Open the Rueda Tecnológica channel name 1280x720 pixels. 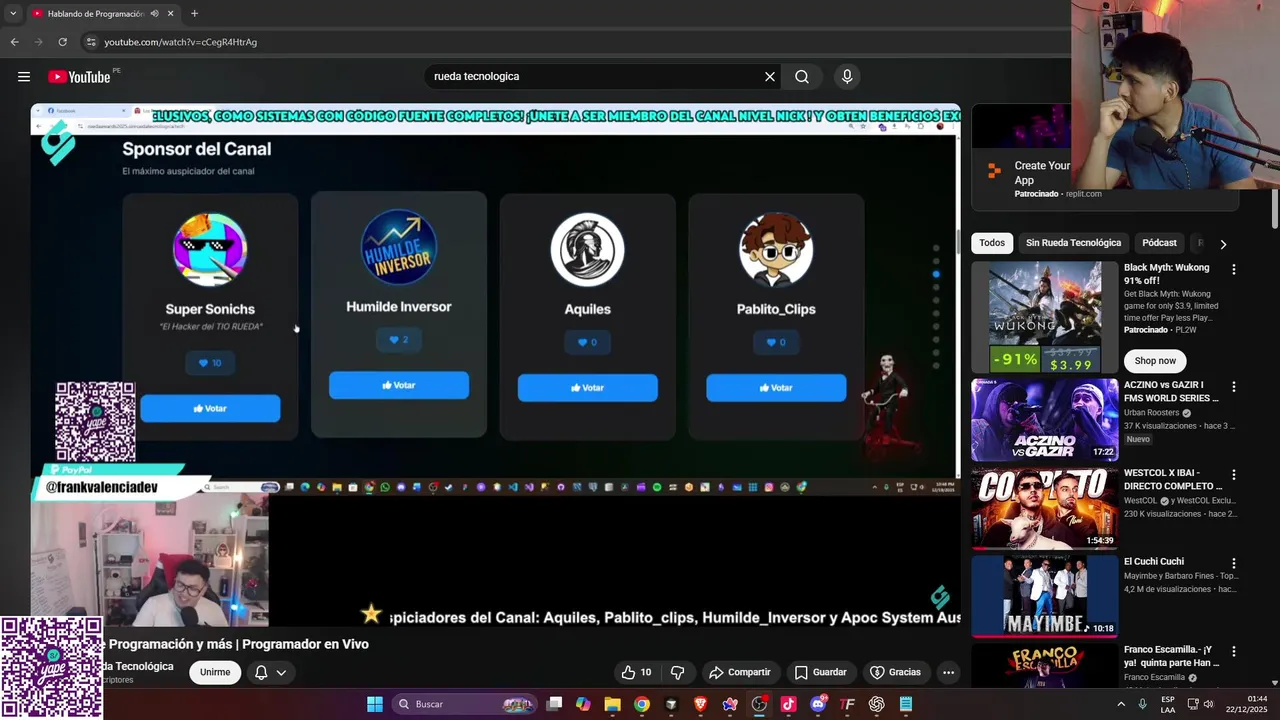click(x=138, y=666)
